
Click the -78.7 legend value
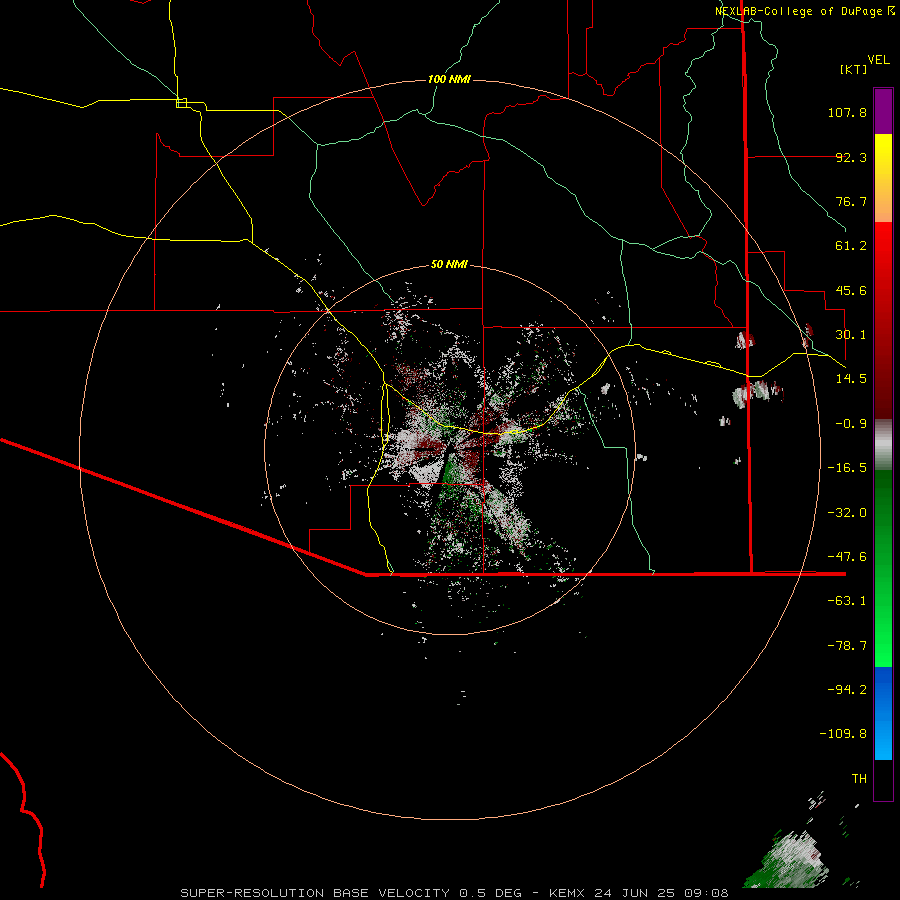pos(847,646)
